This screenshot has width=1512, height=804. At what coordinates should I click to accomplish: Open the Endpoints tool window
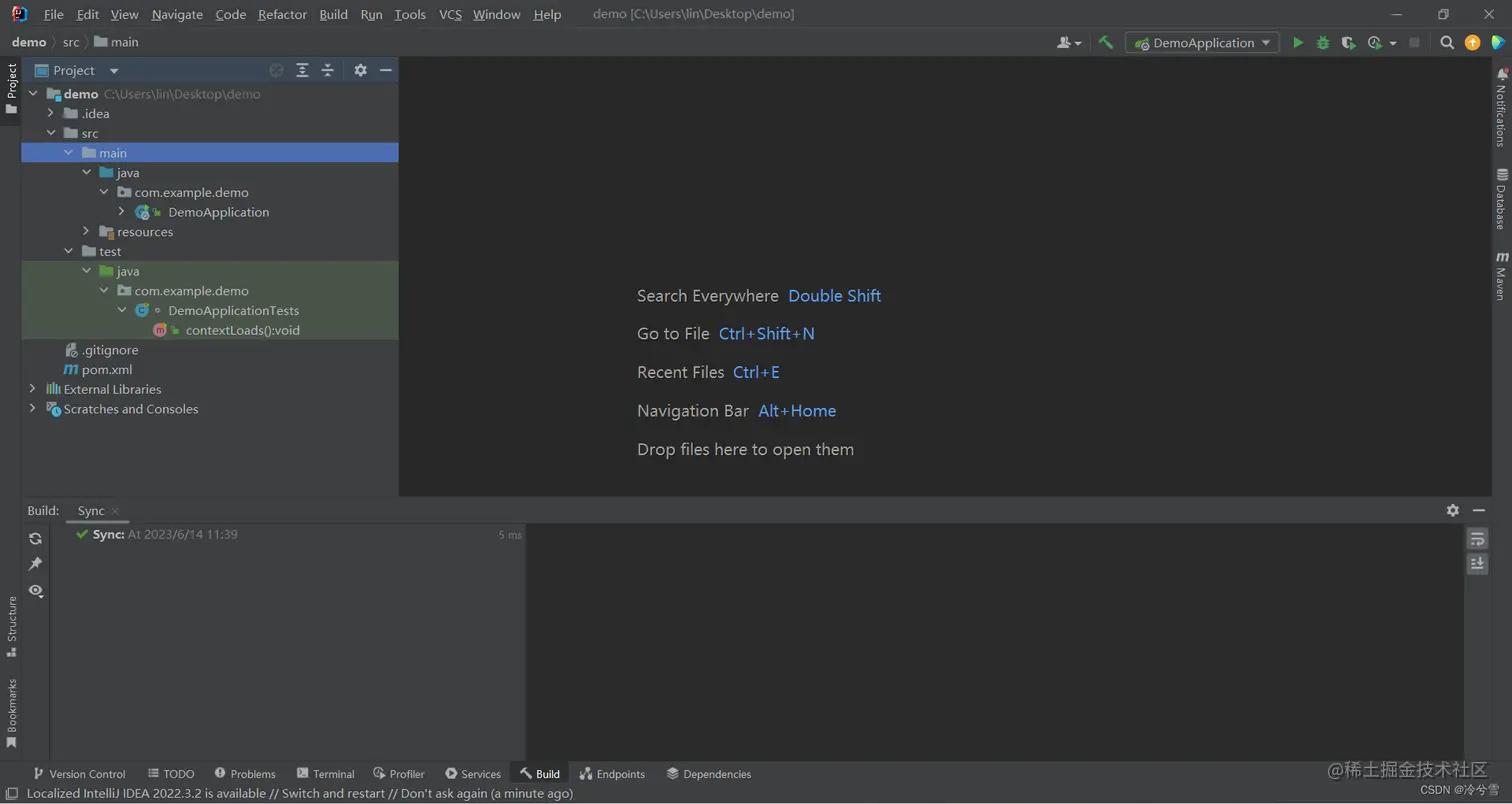pyautogui.click(x=612, y=774)
